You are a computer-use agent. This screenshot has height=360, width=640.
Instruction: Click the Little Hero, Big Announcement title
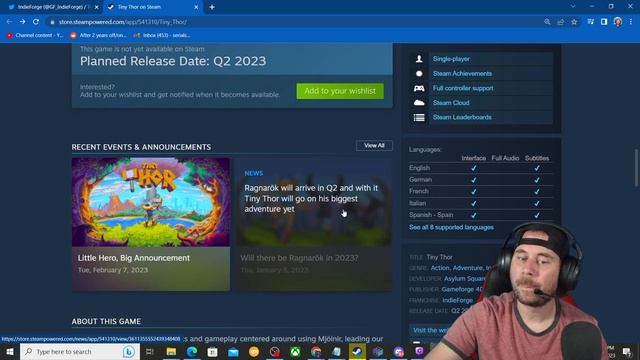pos(133,258)
